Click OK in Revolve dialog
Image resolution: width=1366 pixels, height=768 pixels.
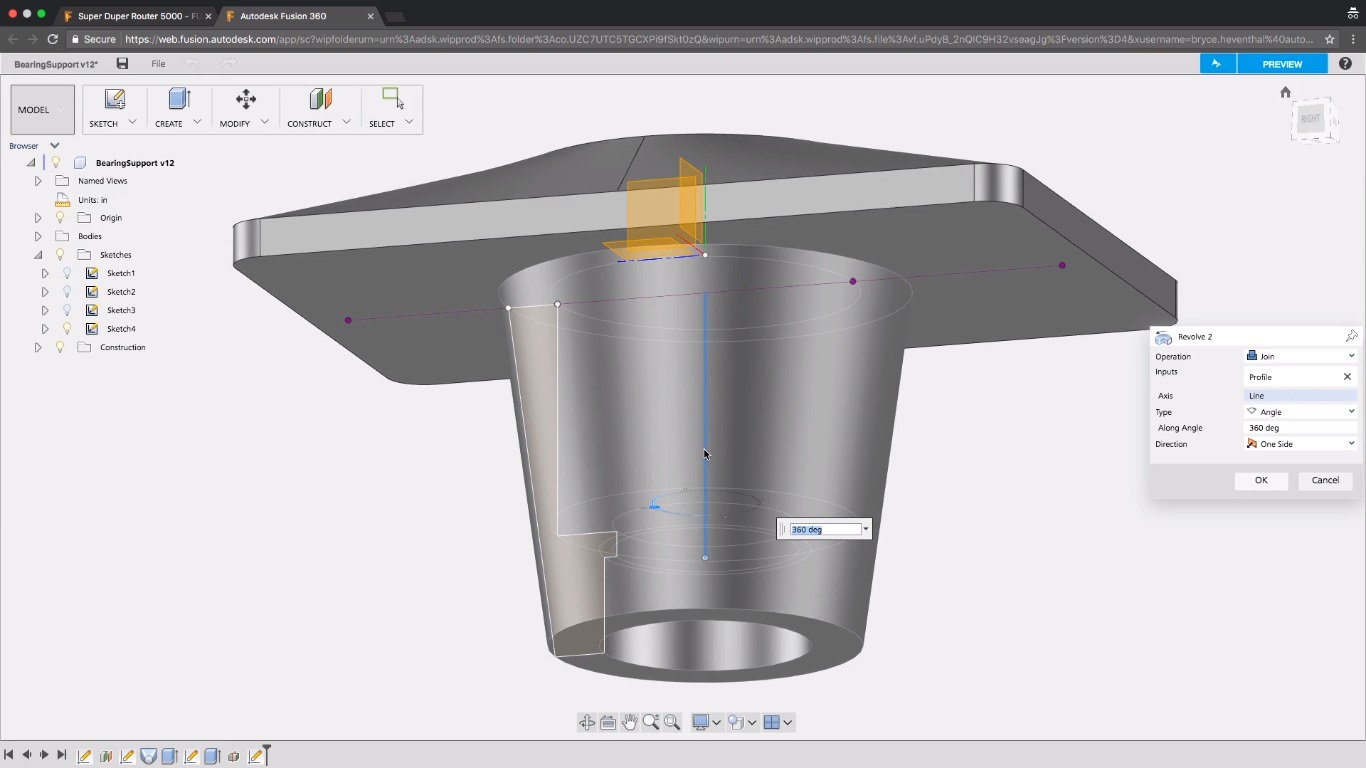coord(1261,480)
